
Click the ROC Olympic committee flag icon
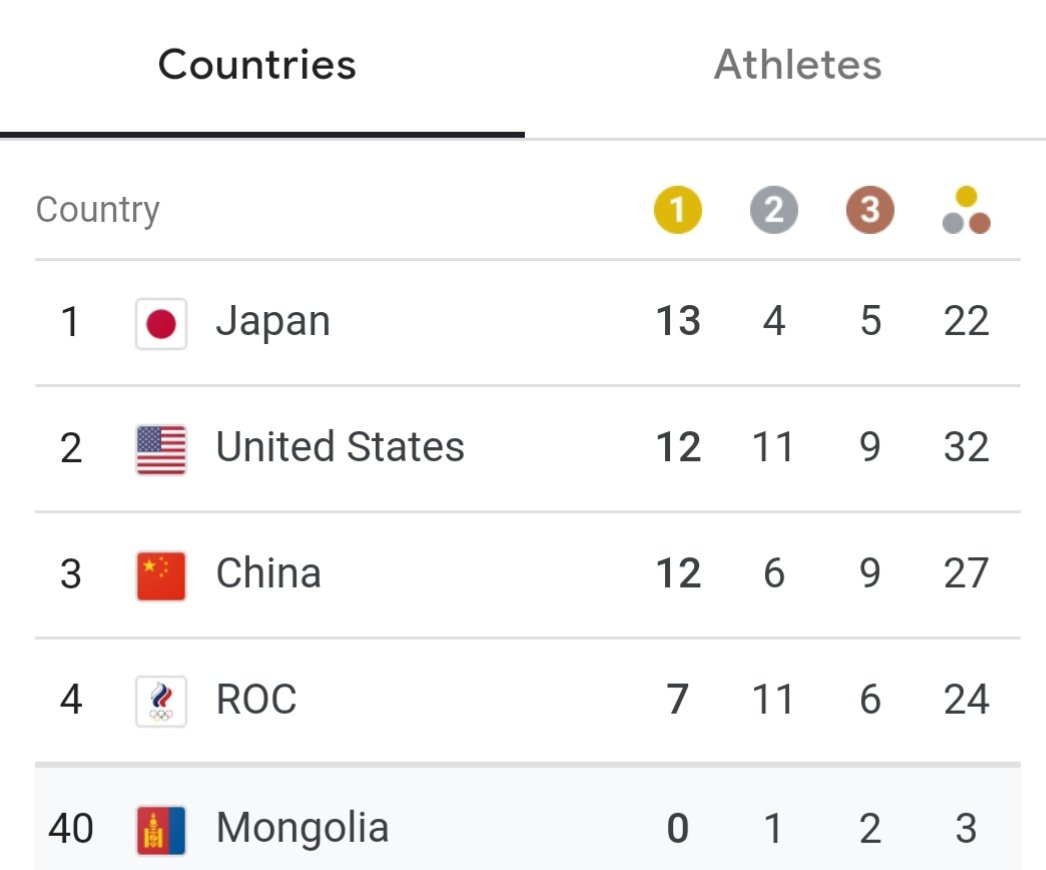pyautogui.click(x=161, y=701)
